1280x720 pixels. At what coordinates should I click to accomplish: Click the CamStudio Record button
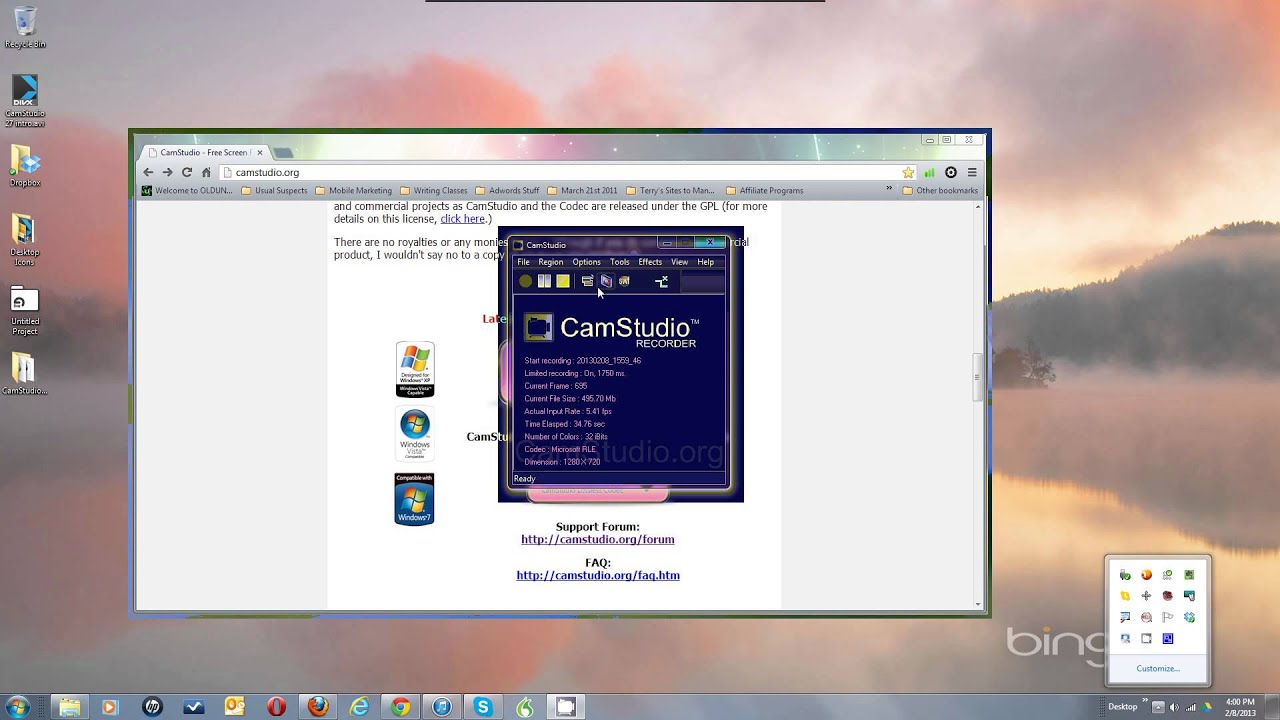point(525,282)
